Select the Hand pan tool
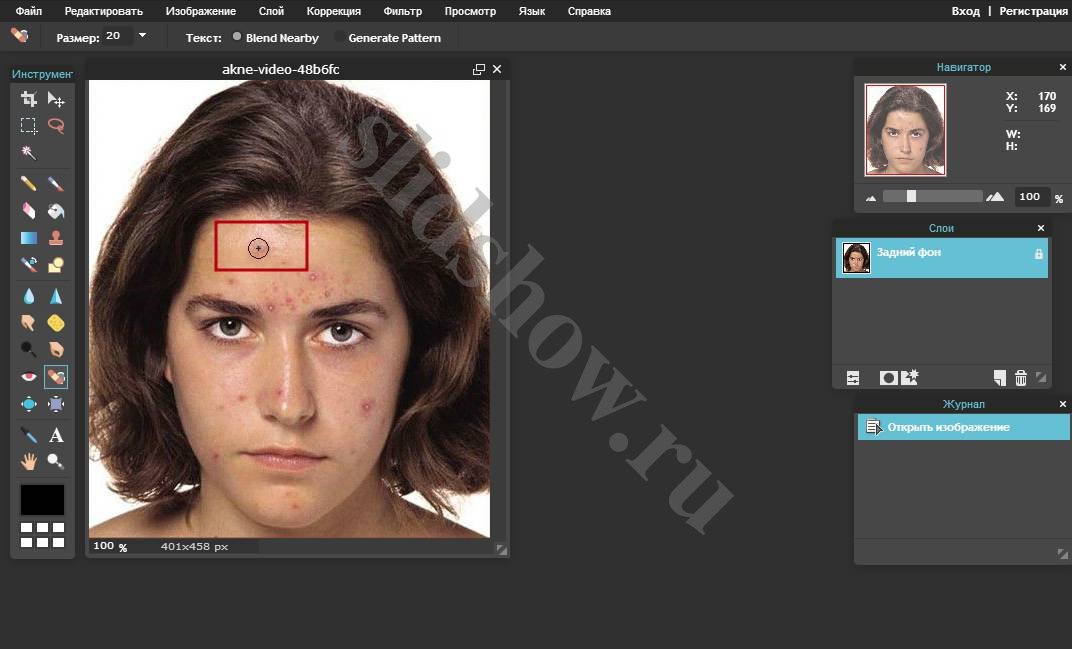Screen dimensions: 1072x649 (x=29, y=462)
